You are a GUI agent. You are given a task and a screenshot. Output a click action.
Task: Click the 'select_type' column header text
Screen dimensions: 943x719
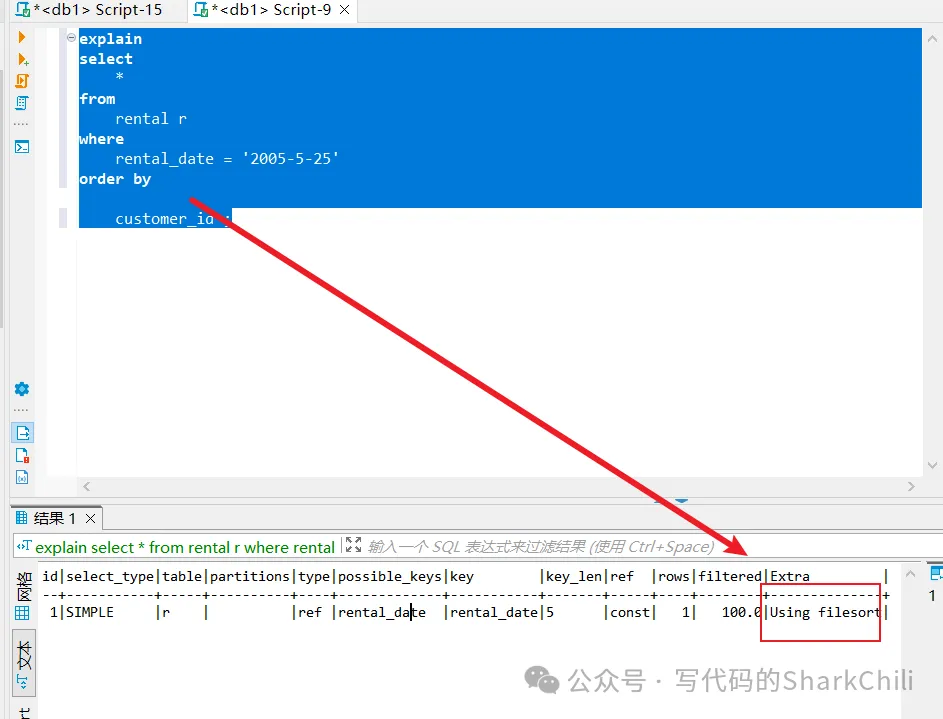110,577
